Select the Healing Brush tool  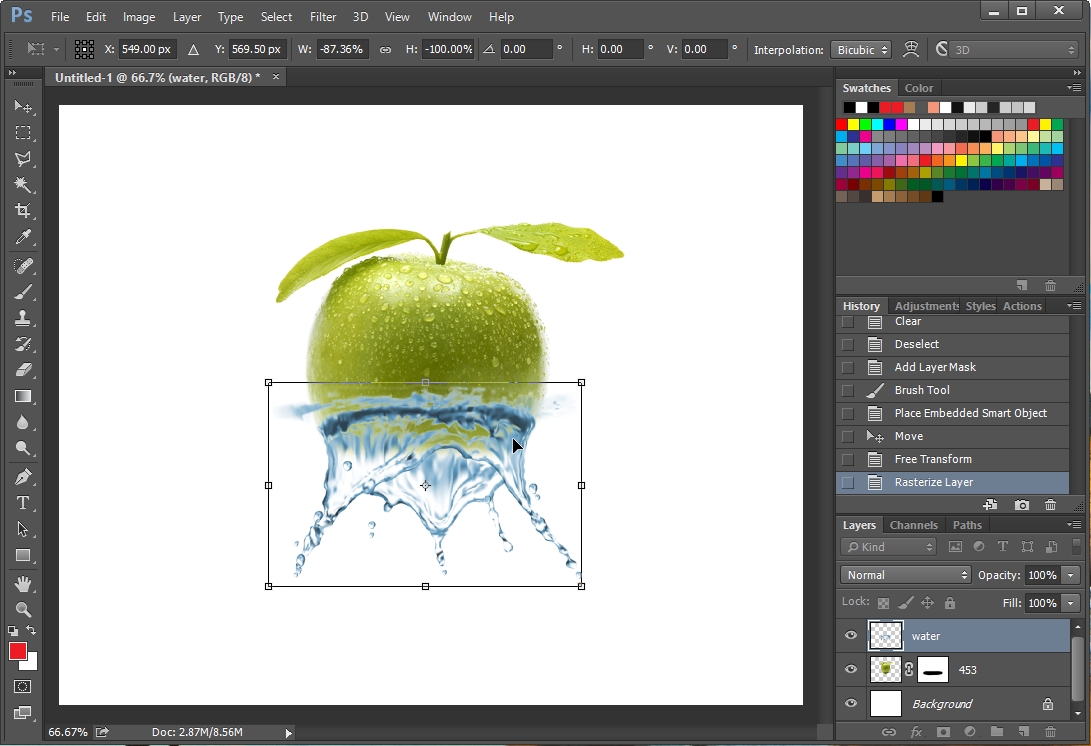[x=23, y=266]
